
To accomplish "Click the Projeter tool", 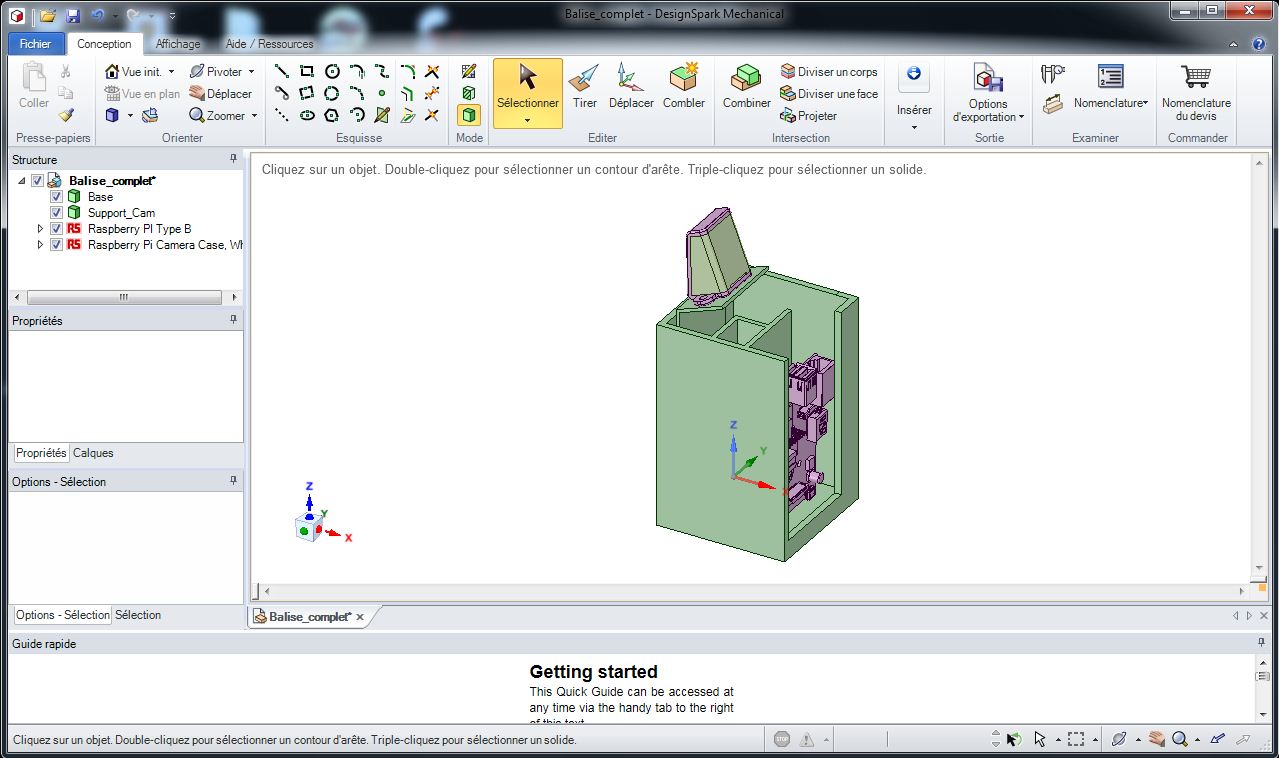I will point(808,116).
